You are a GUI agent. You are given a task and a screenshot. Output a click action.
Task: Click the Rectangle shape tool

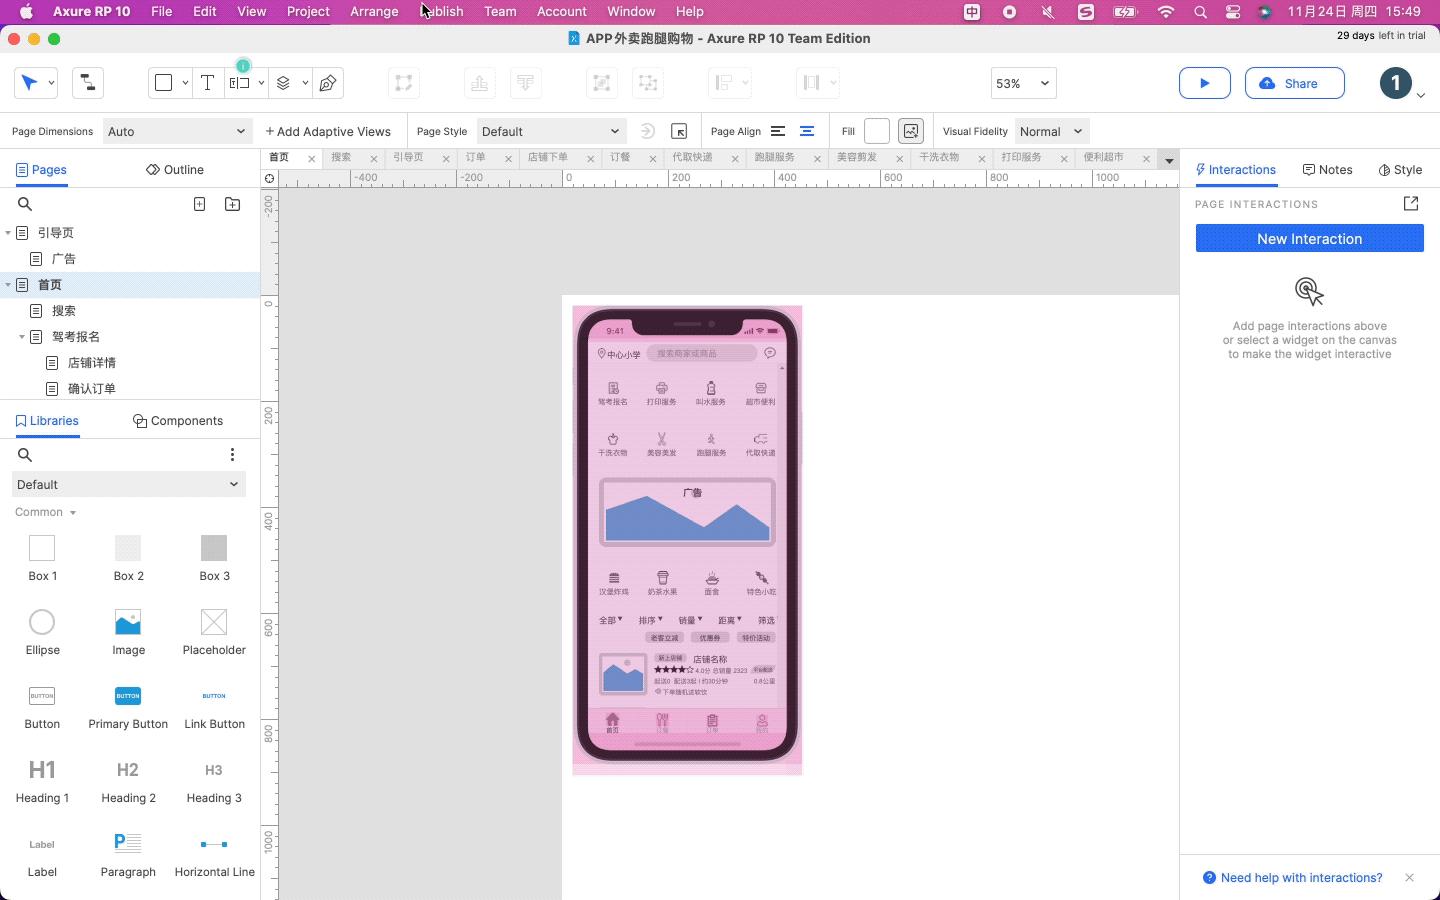(x=163, y=83)
